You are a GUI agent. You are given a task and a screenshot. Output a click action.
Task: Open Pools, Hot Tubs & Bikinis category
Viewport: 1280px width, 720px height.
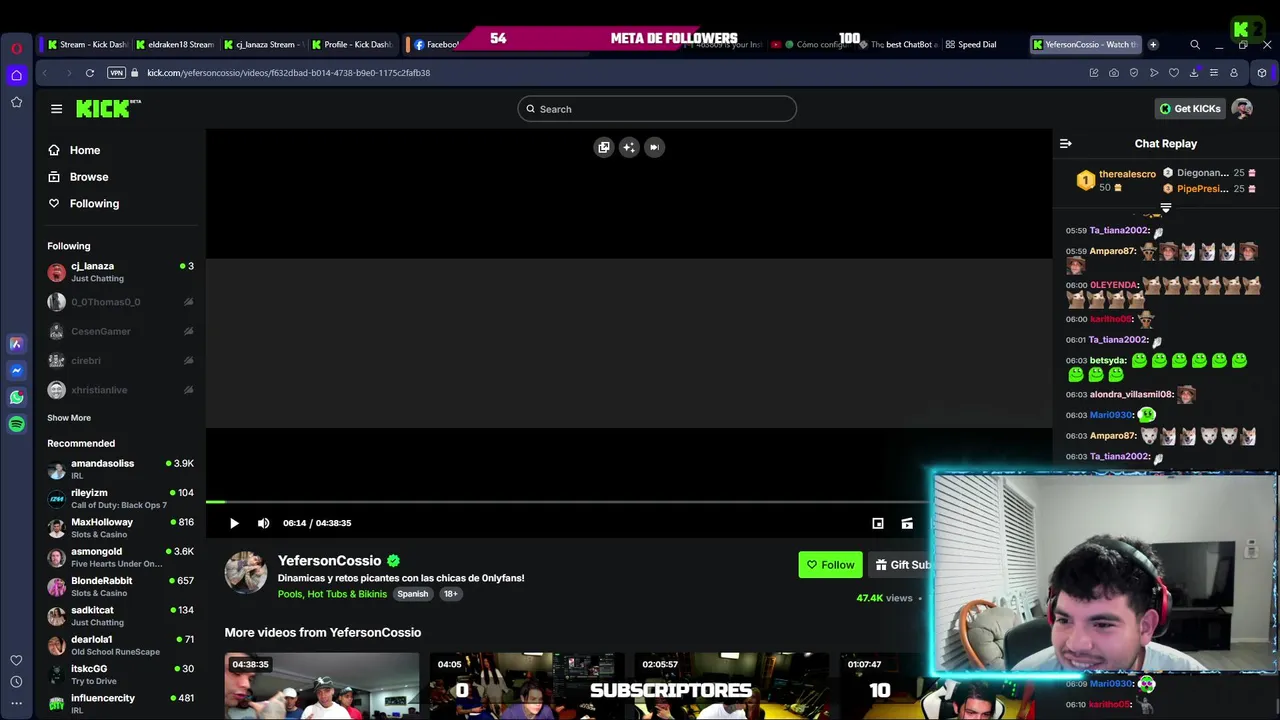pos(332,594)
